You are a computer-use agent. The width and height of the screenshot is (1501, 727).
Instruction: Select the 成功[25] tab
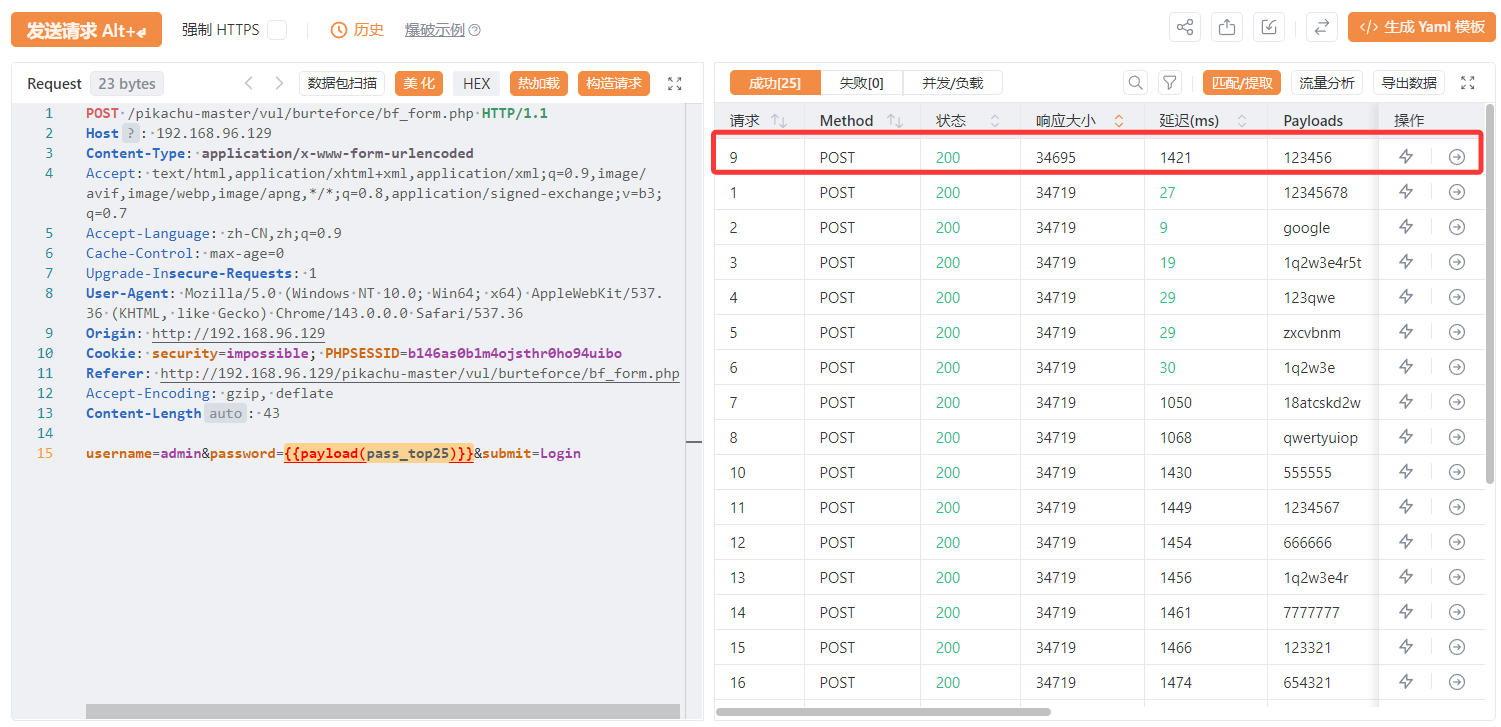[775, 83]
